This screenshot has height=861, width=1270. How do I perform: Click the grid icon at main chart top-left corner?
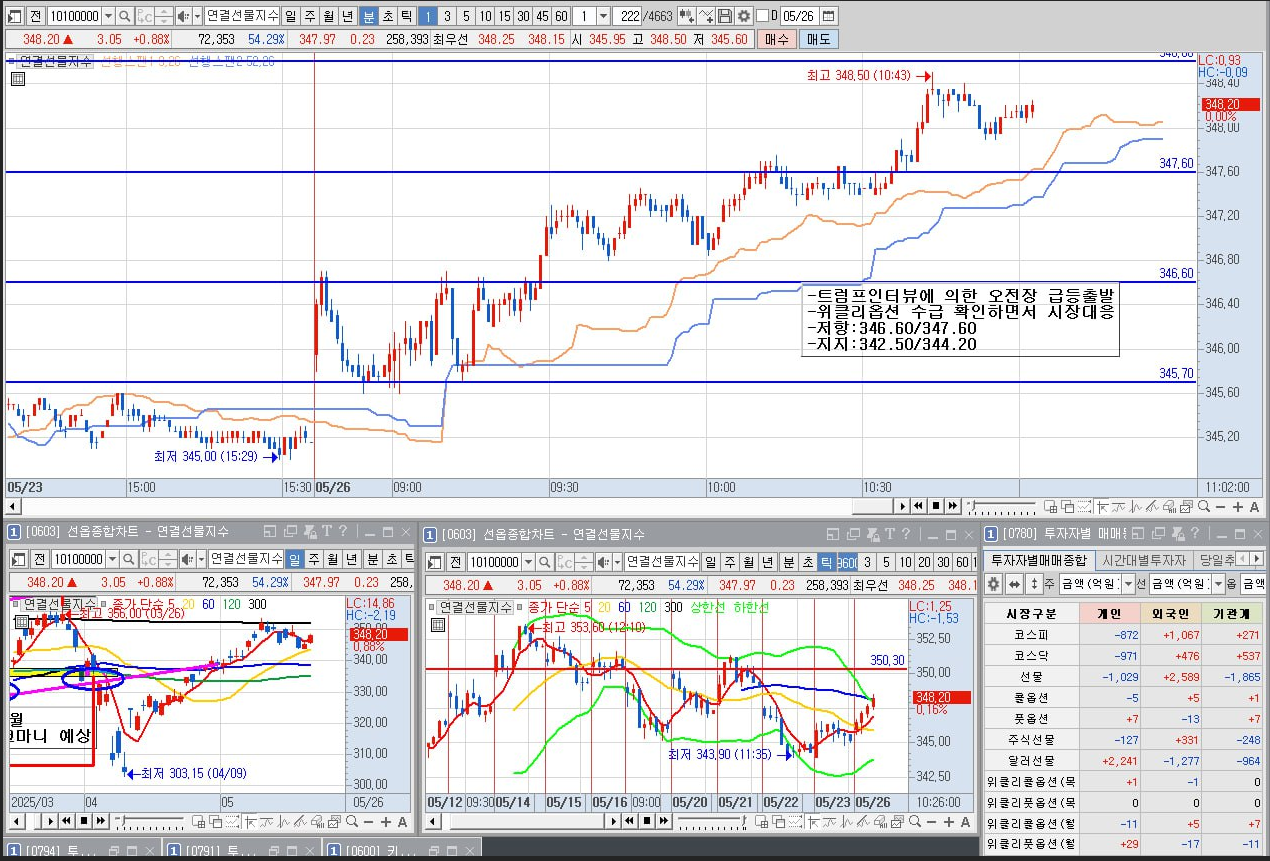tap(17, 80)
